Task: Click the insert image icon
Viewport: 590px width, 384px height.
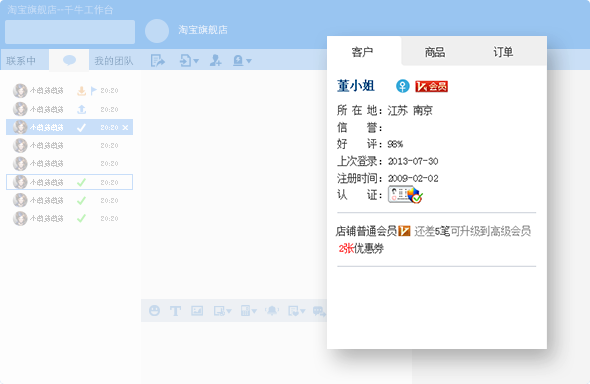Action: click(197, 311)
